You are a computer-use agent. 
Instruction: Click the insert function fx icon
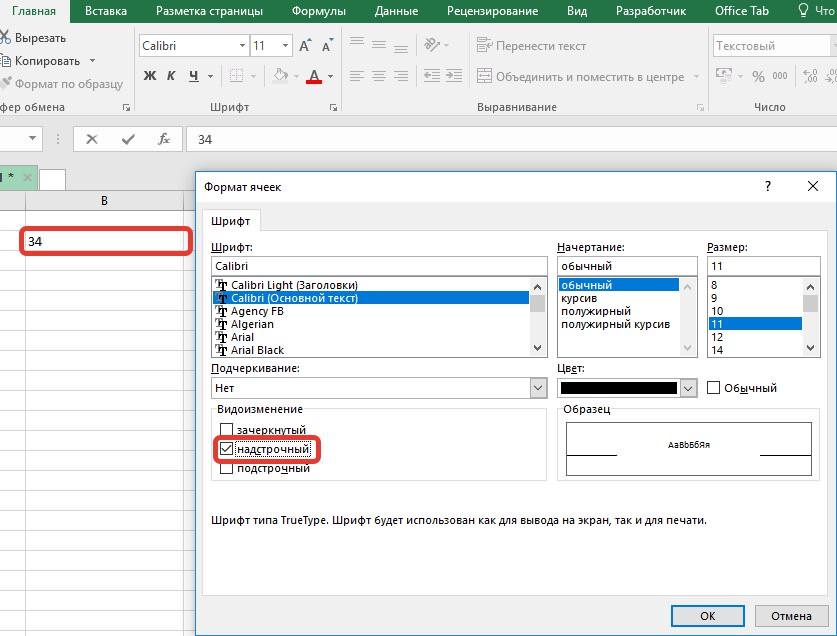(165, 139)
